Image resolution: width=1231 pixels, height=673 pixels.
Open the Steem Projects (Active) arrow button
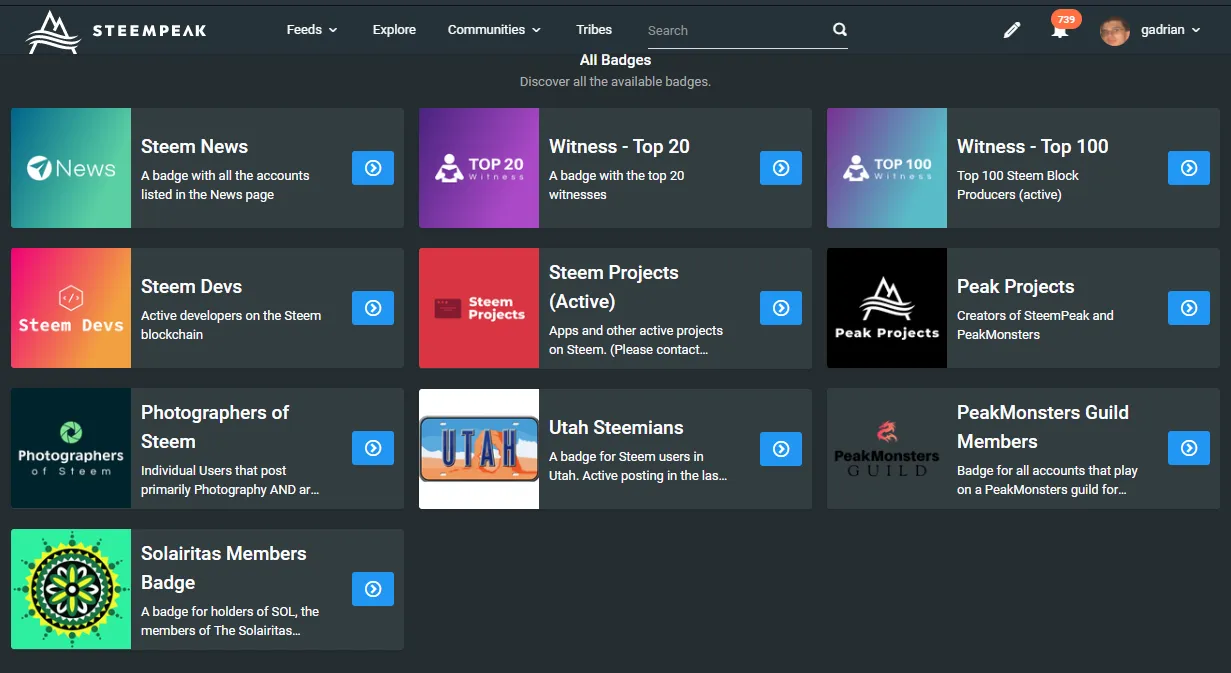781,308
